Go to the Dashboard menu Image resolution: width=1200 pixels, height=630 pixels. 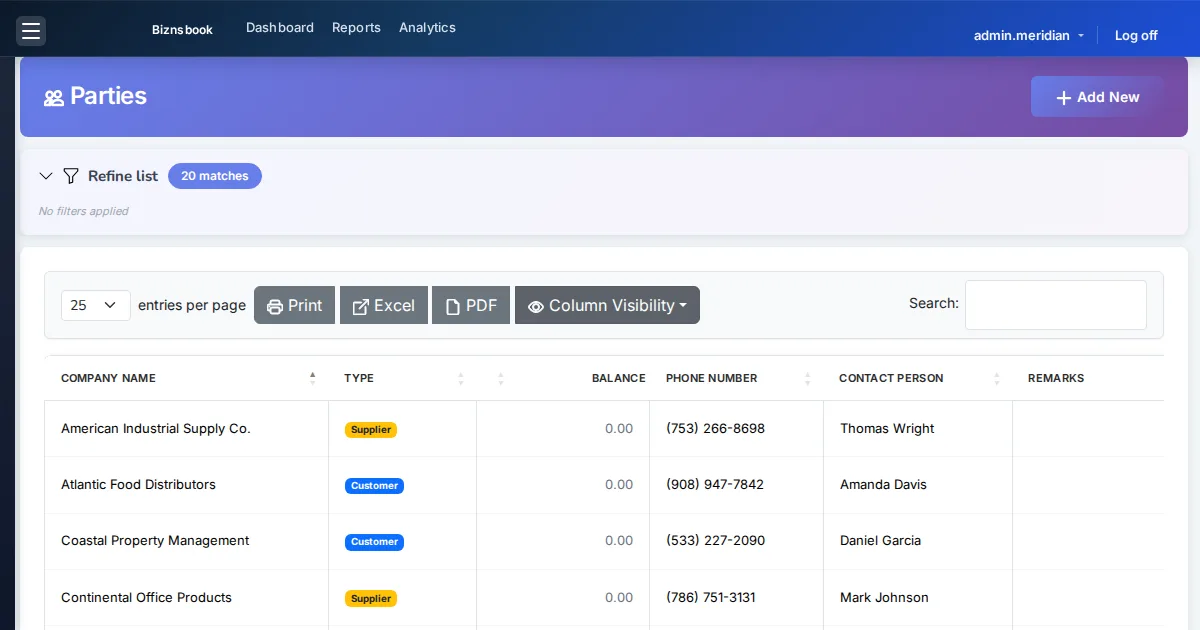280,28
